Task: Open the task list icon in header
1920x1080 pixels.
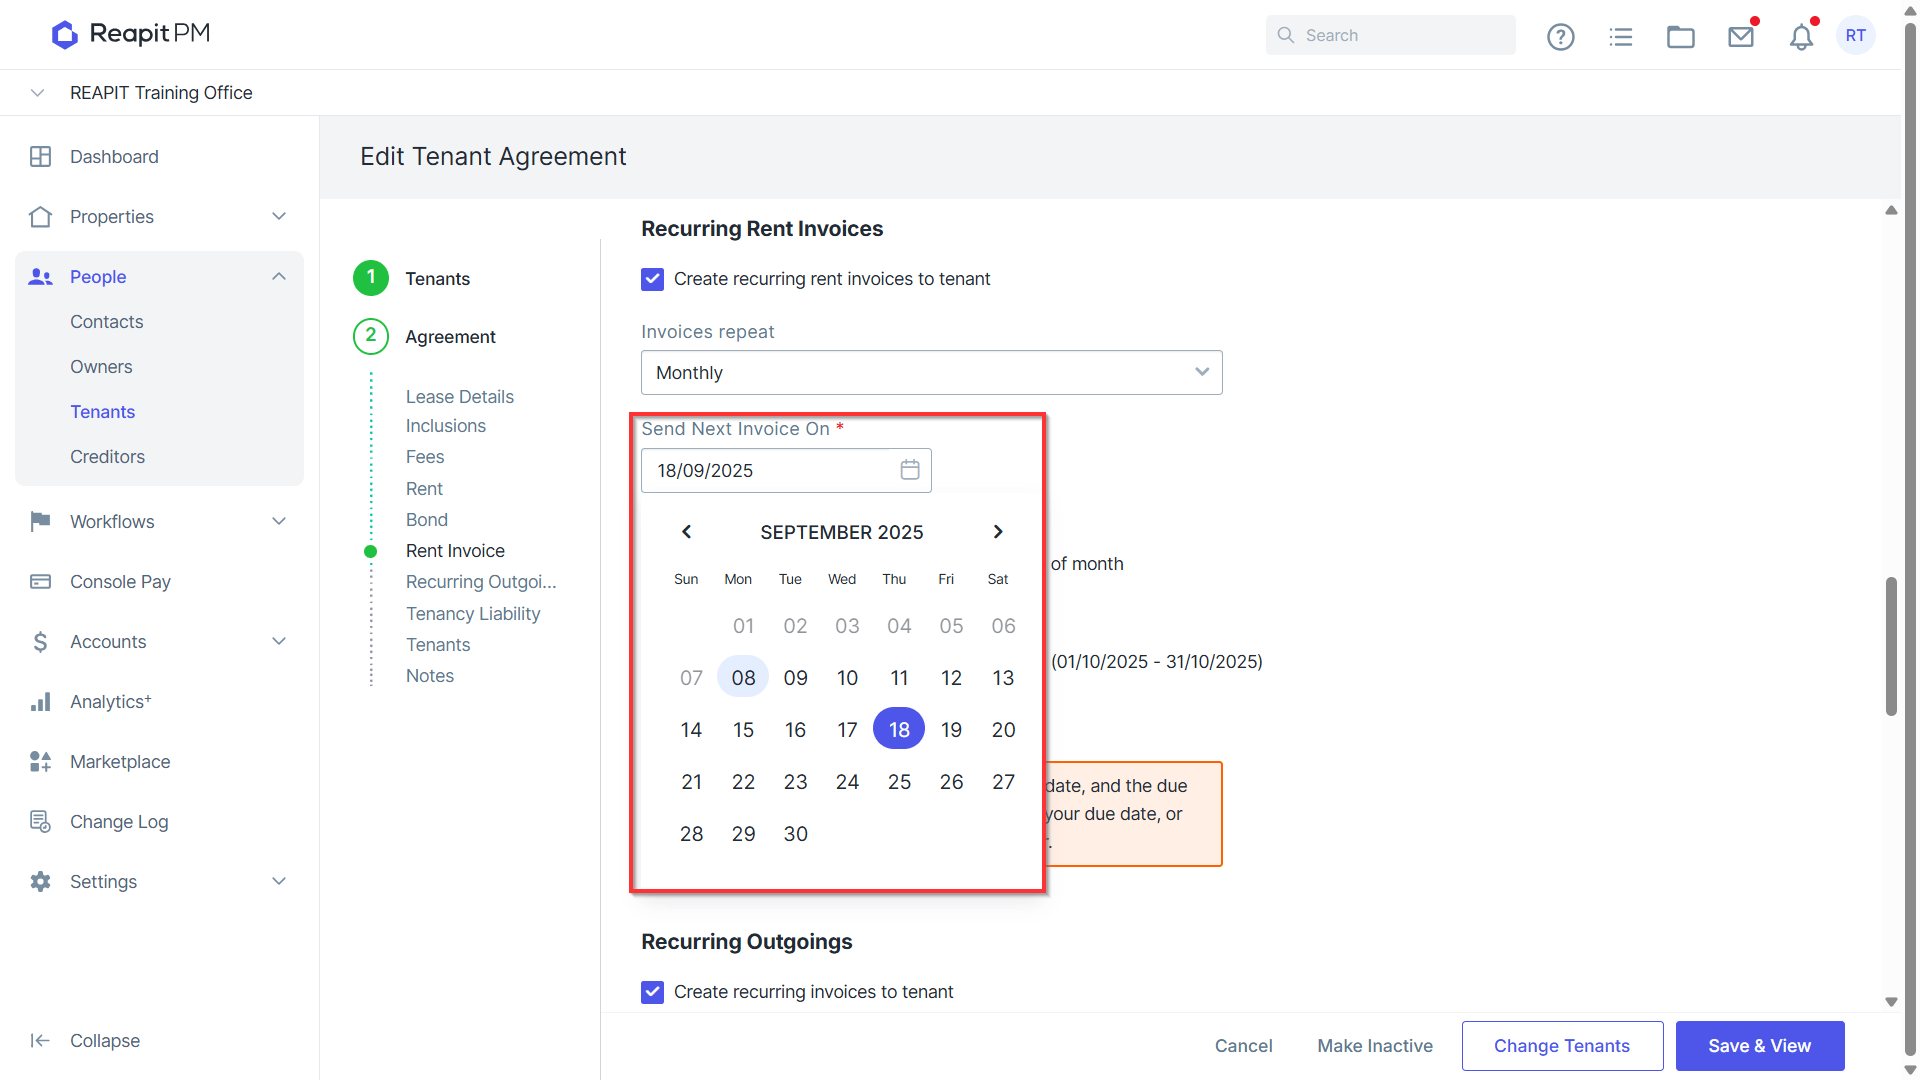Action: point(1621,36)
